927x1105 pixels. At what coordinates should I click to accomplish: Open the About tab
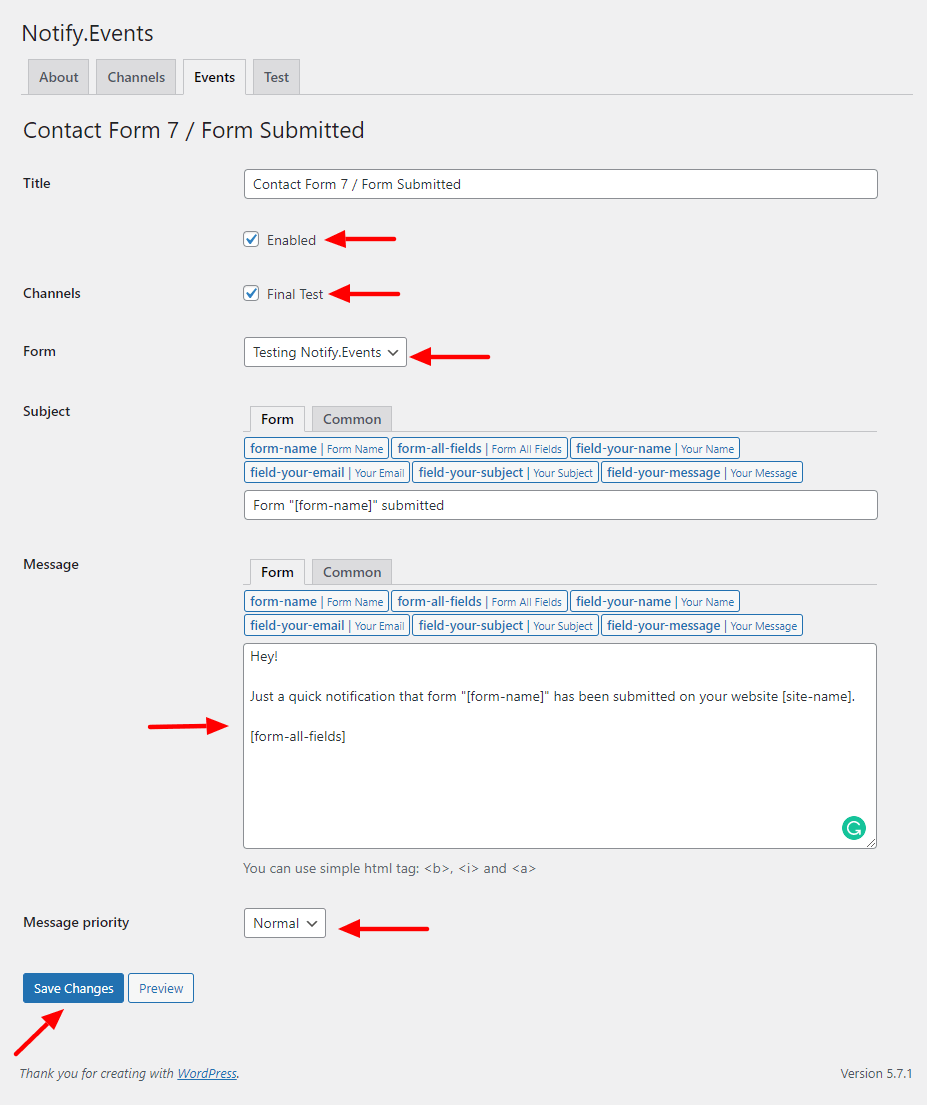(59, 77)
